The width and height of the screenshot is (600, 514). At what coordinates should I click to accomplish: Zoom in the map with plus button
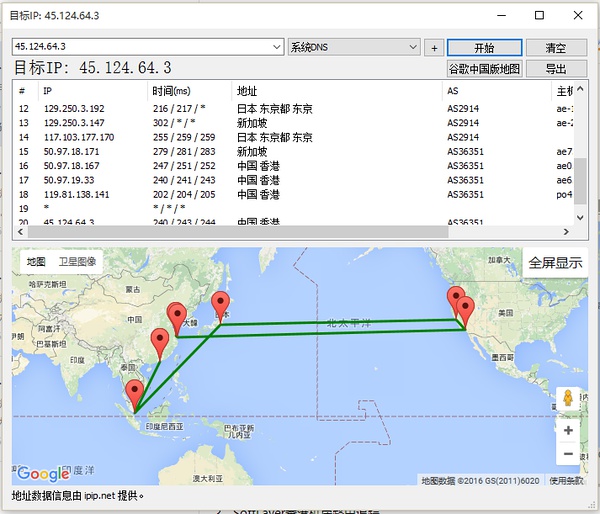click(x=568, y=430)
